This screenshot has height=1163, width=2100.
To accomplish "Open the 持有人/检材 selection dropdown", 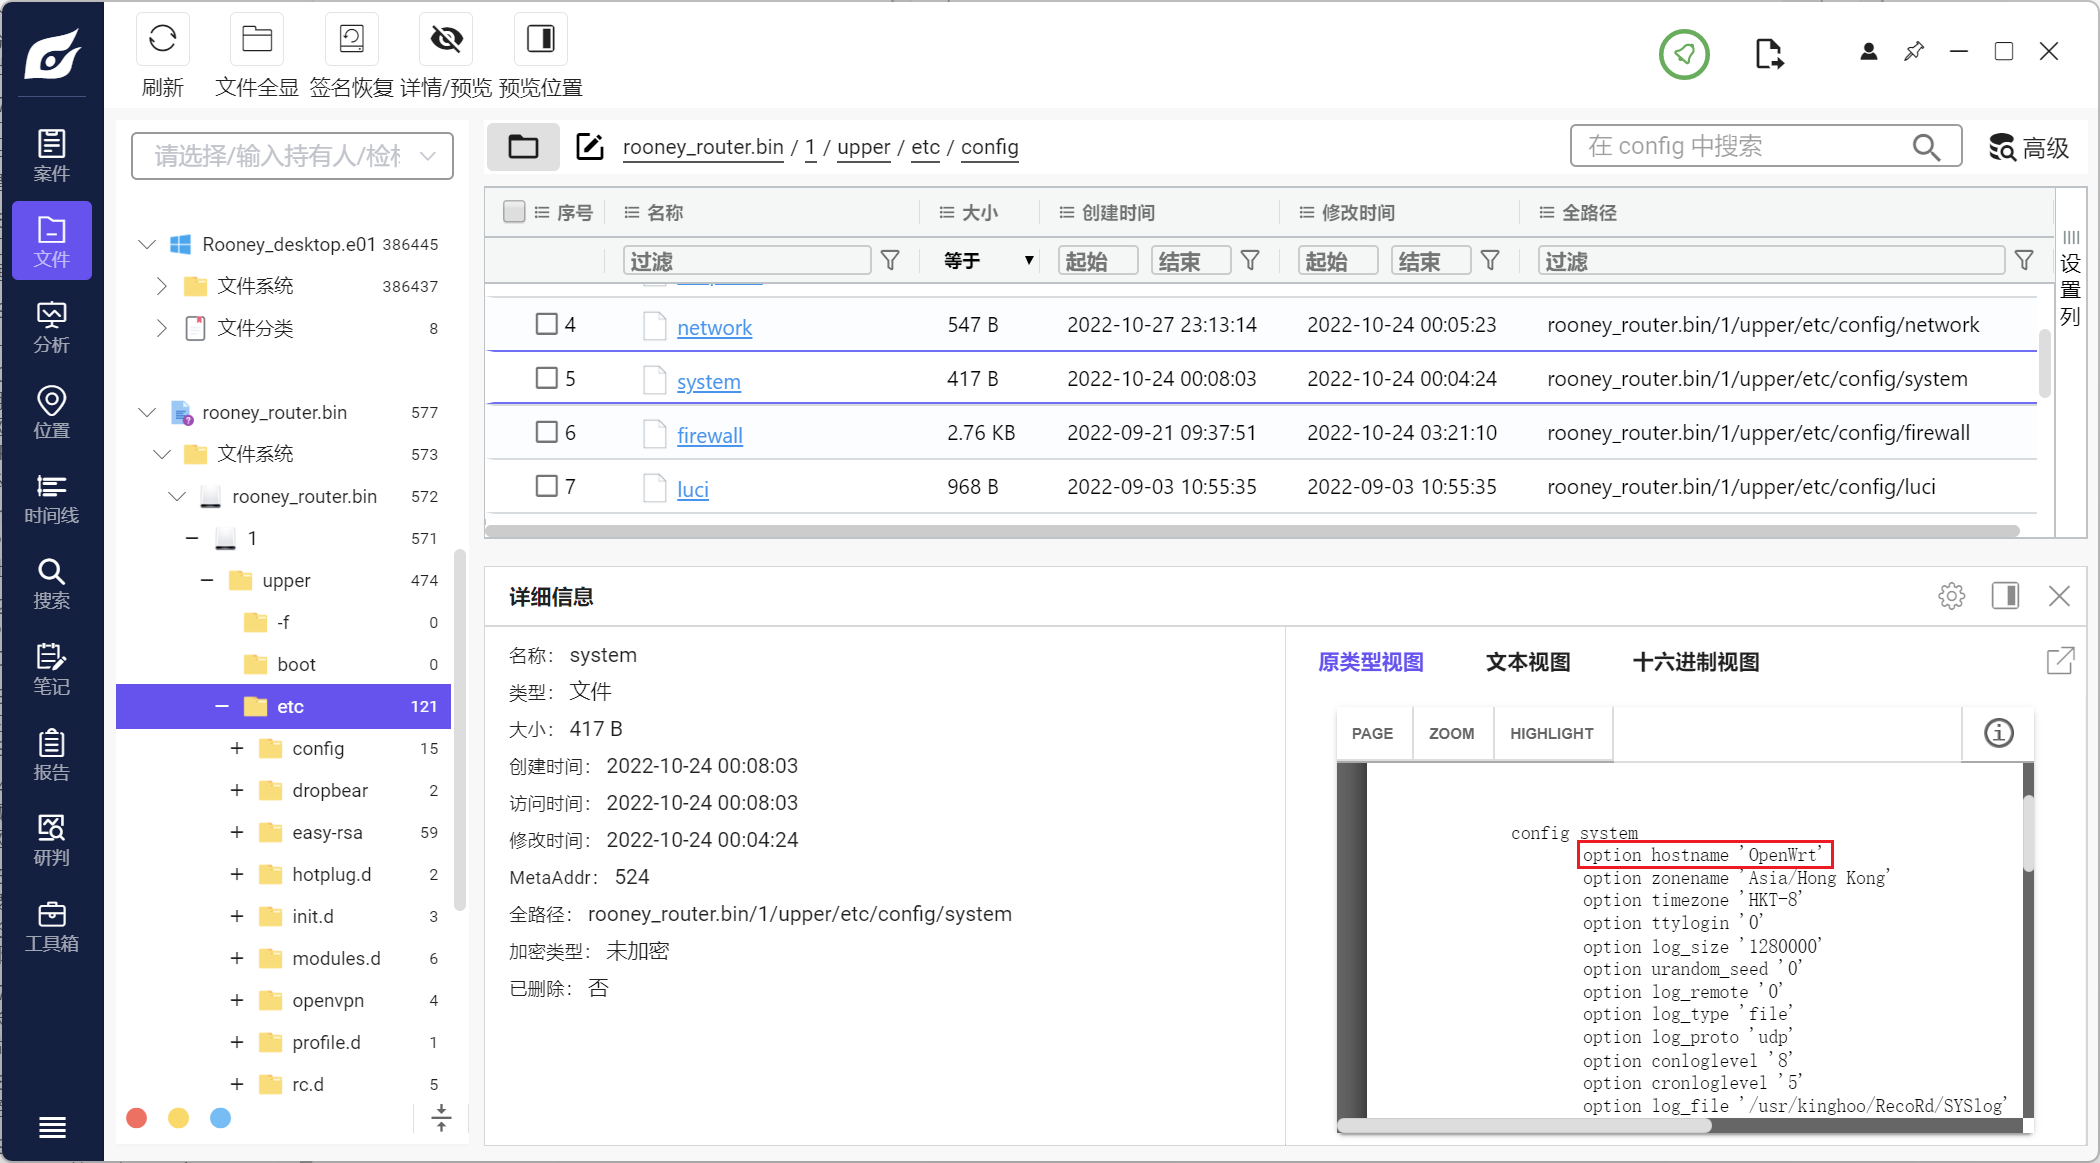I will [x=292, y=156].
